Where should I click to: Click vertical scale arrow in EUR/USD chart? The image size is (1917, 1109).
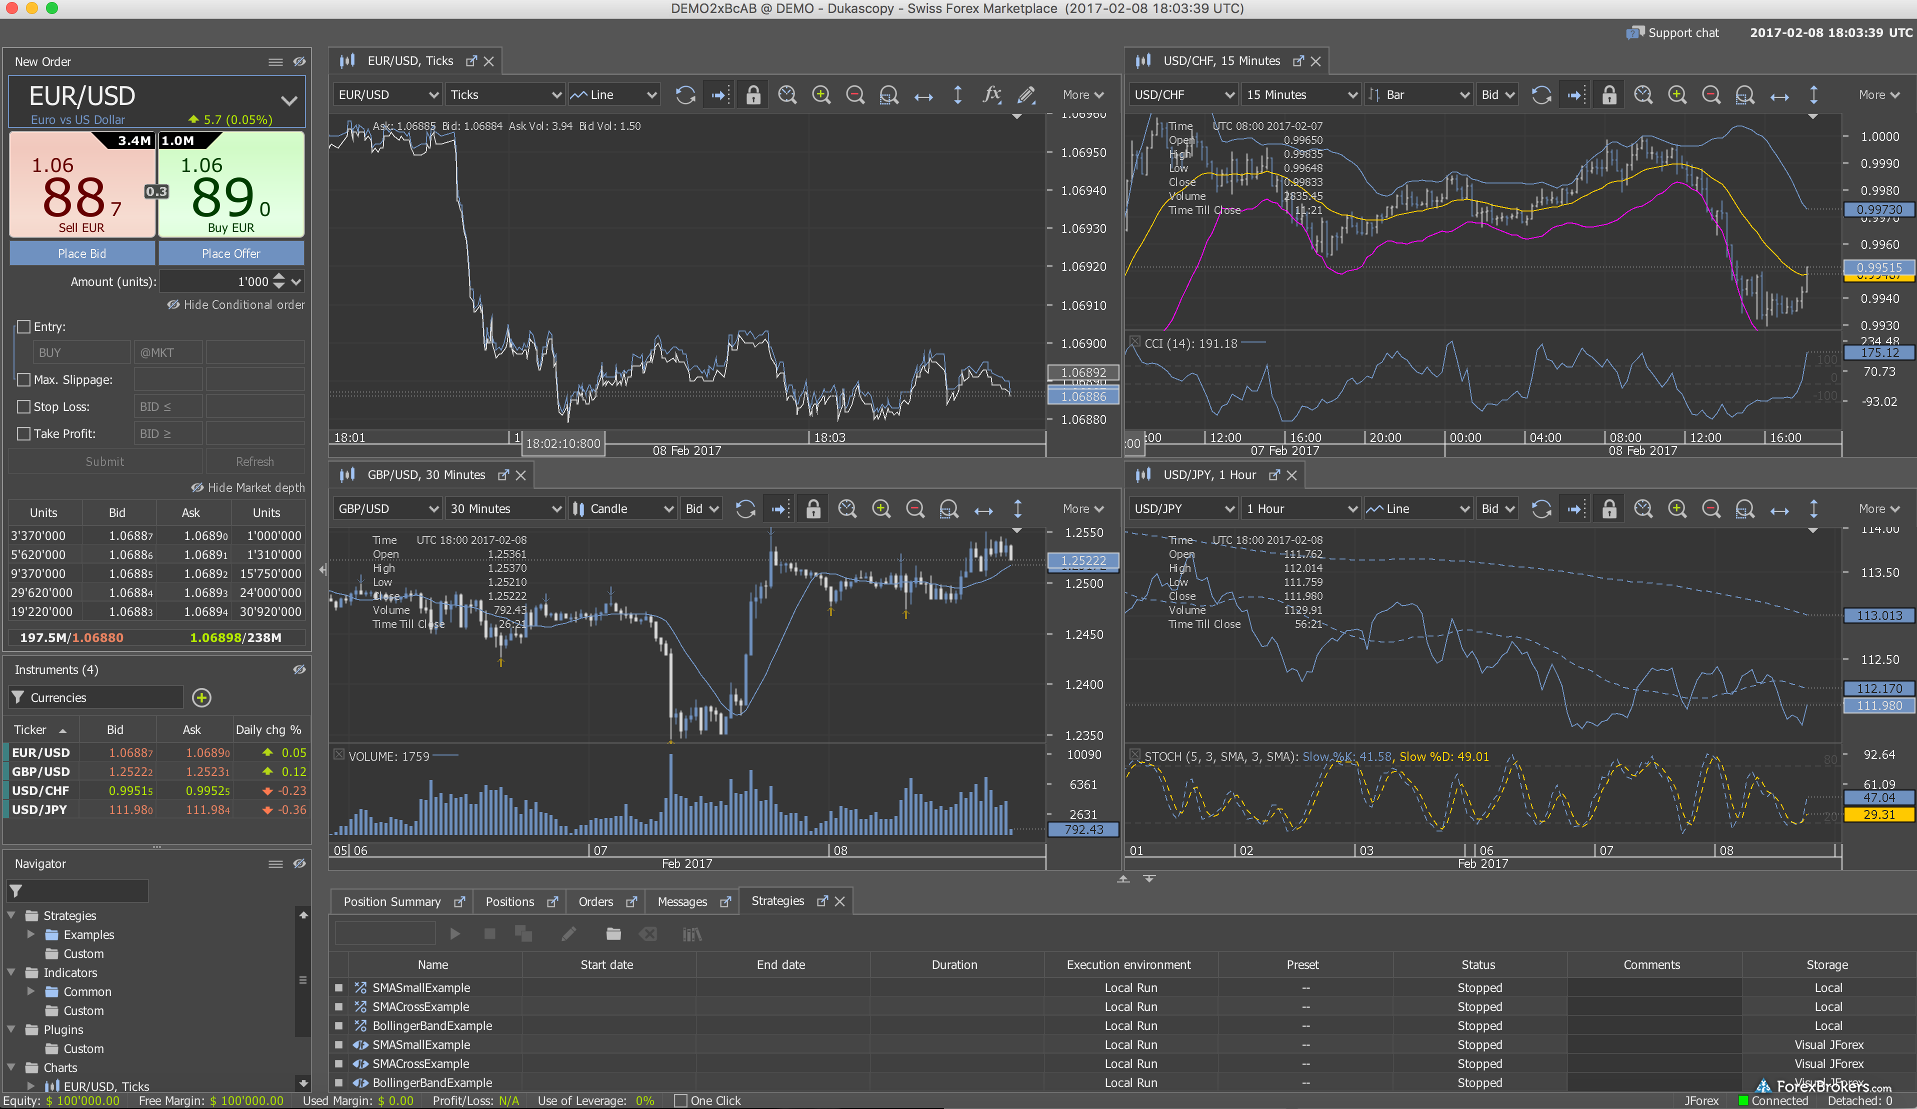click(957, 95)
